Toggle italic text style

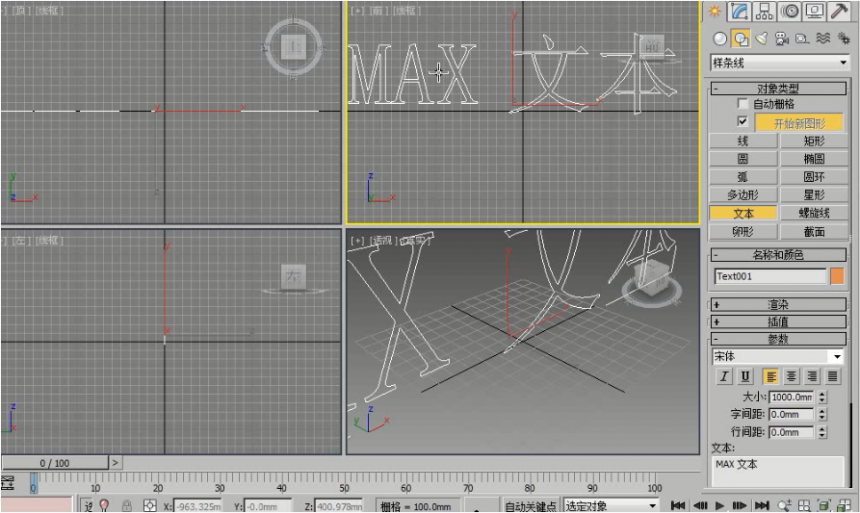tap(724, 376)
